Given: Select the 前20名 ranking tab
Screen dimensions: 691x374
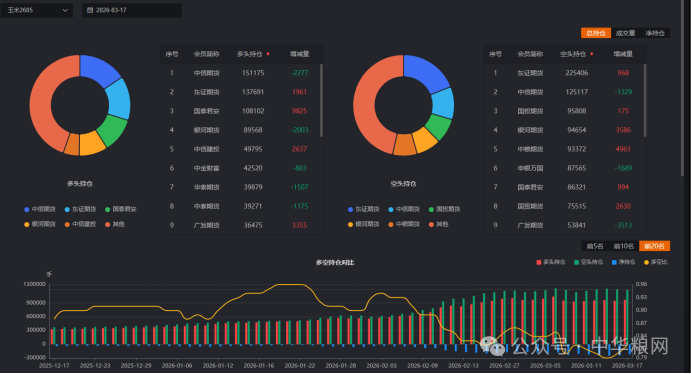Looking at the screenshot, I should 654,246.
